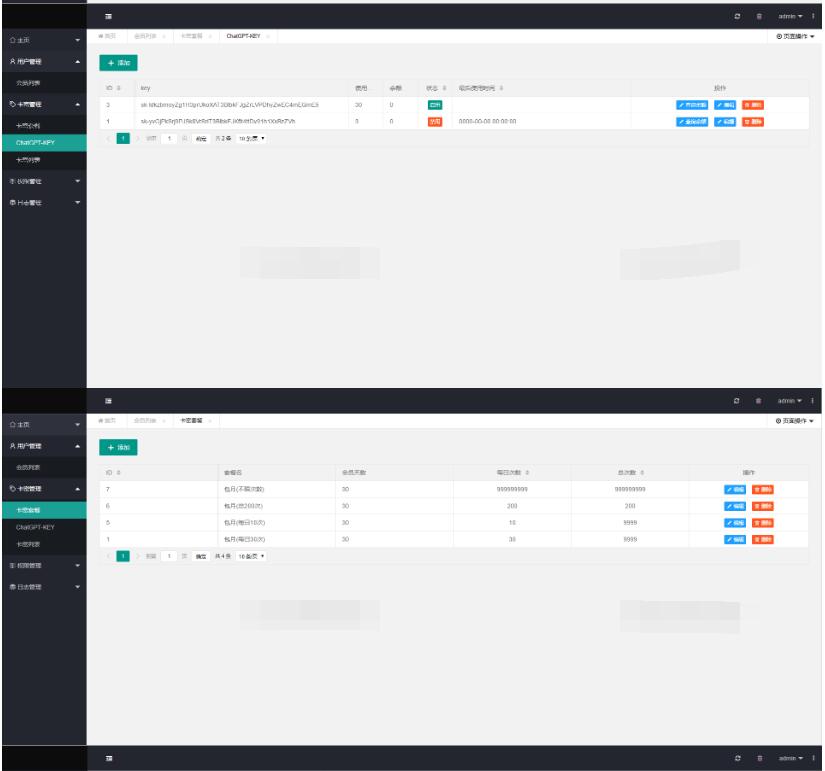Click the sidebar collapse icon above the ChatGPT-KEY tab
The height and width of the screenshot is (771, 825).
[x=109, y=16]
